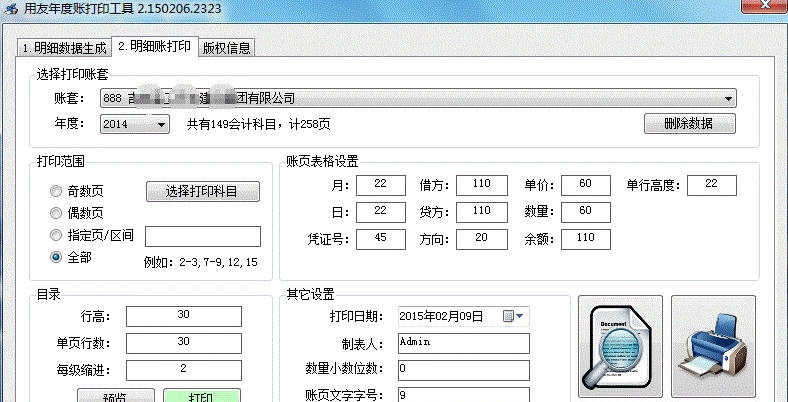Click the large printer icon button

pos(713,347)
